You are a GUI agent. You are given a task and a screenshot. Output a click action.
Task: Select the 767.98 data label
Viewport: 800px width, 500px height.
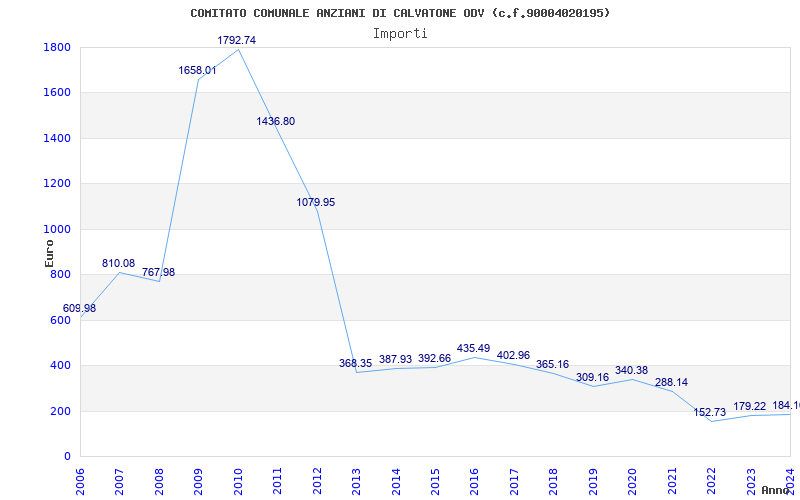click(x=158, y=272)
